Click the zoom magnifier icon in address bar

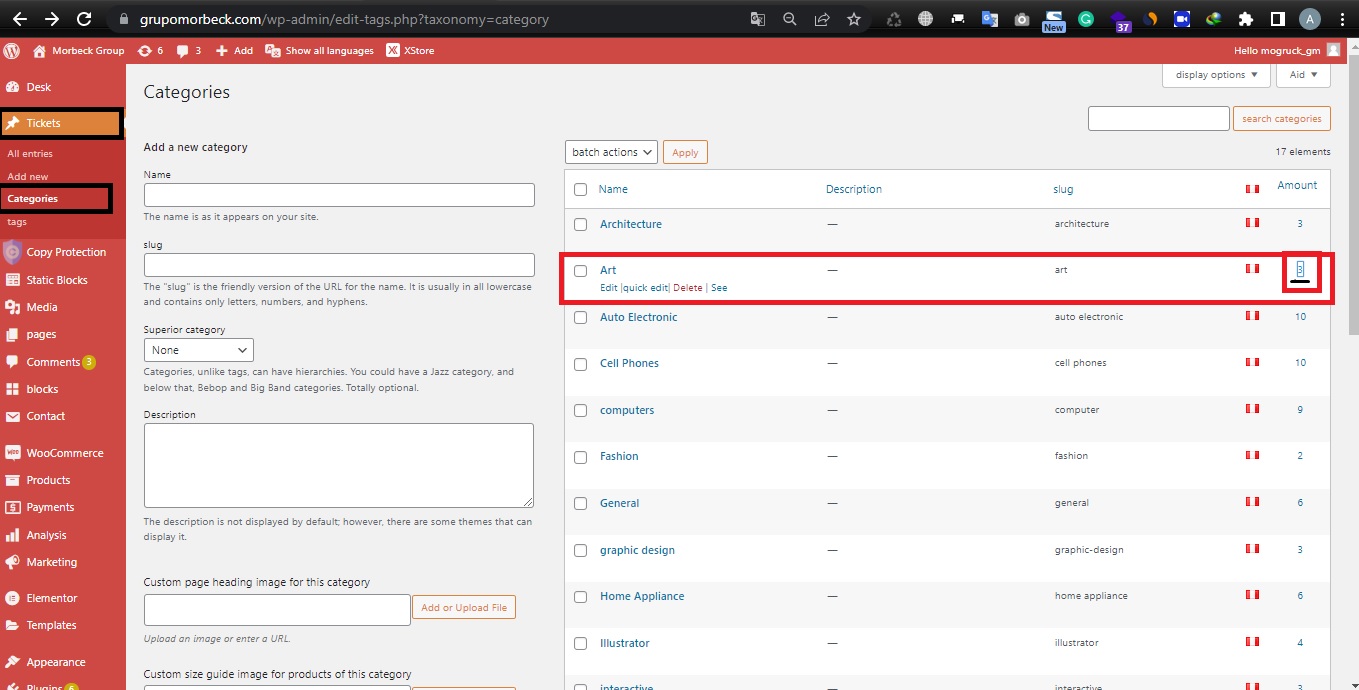790,19
